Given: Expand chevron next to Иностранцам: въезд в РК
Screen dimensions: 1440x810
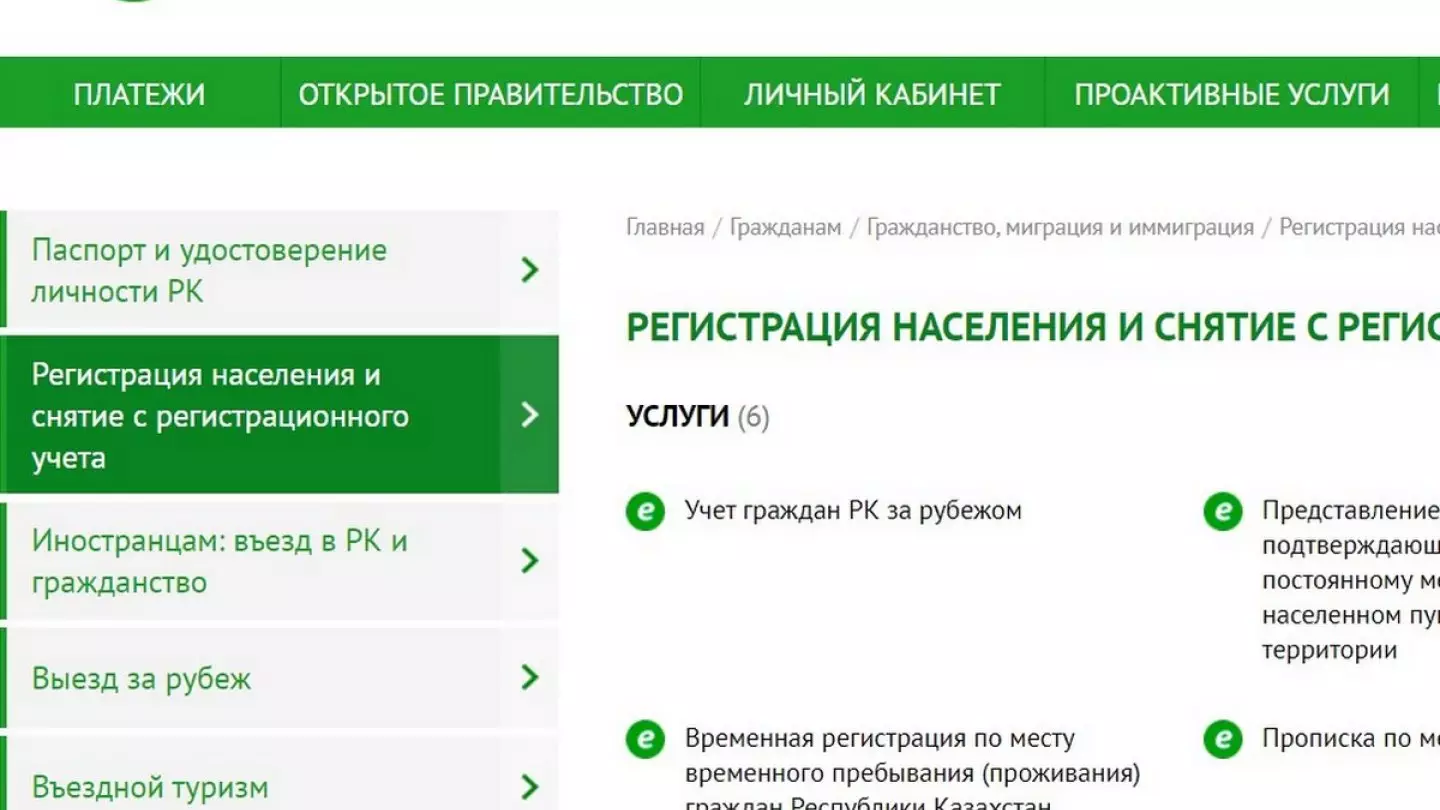Looking at the screenshot, I should (530, 560).
